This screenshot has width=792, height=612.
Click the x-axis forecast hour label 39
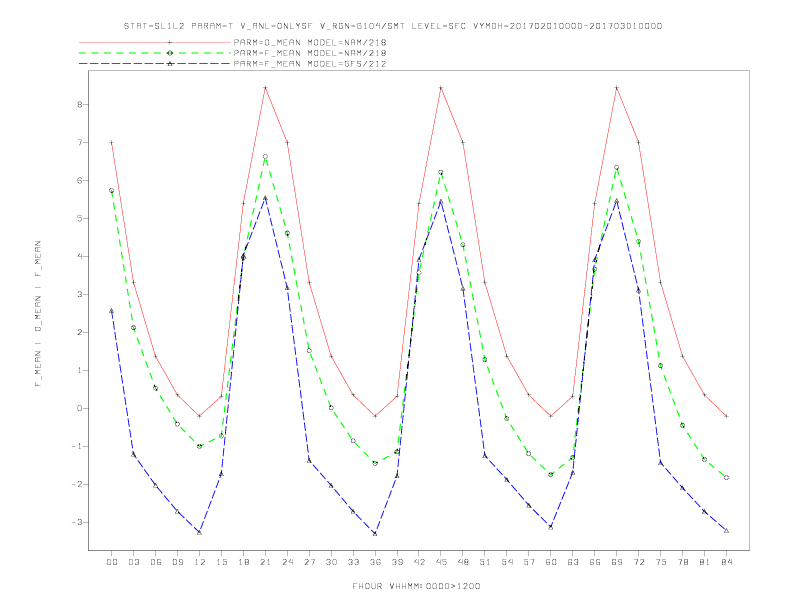coord(397,562)
